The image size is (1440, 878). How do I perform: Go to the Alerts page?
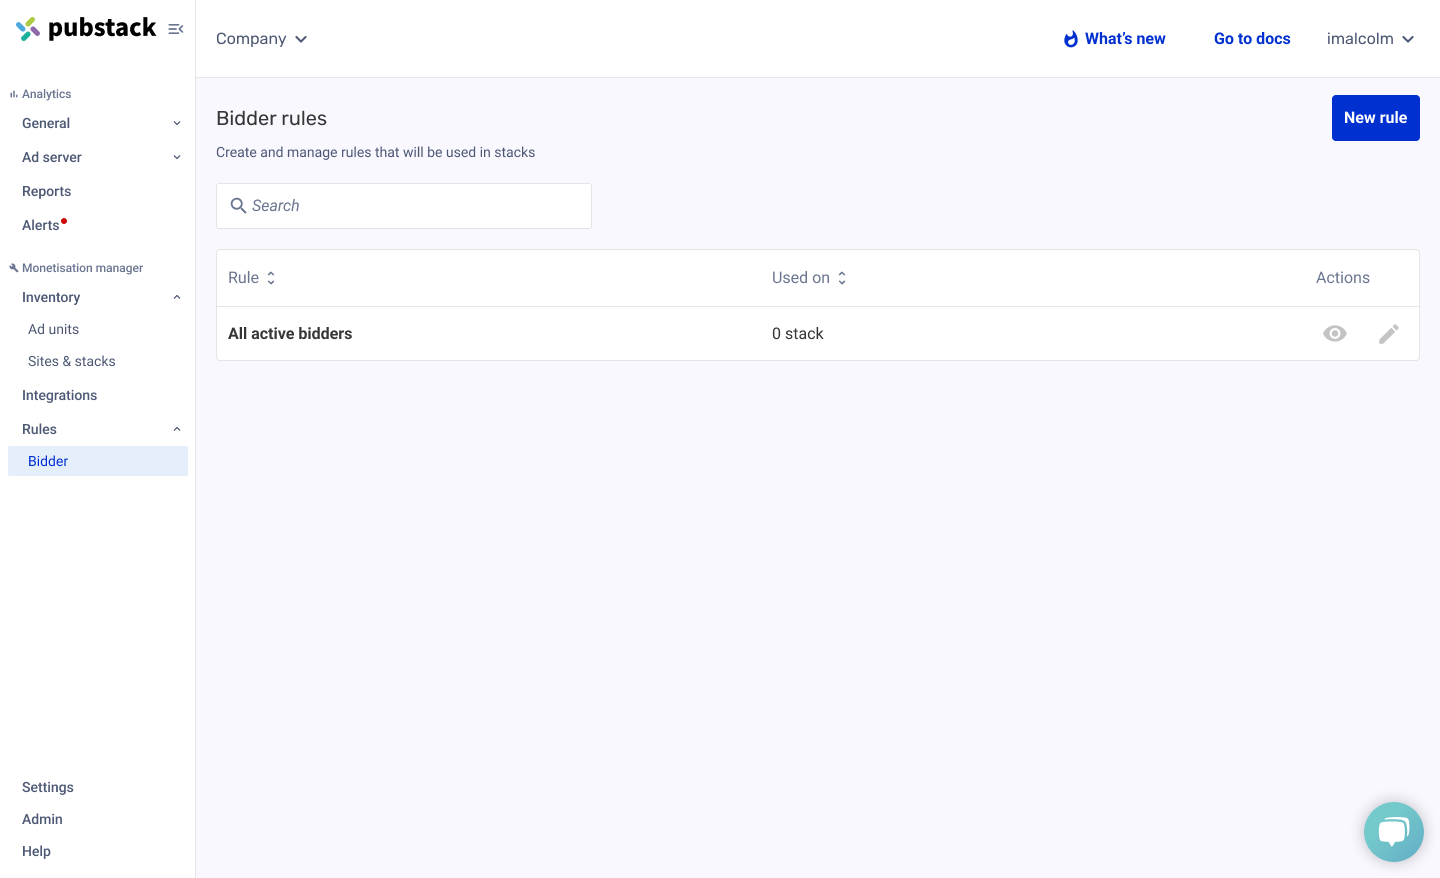(x=41, y=225)
